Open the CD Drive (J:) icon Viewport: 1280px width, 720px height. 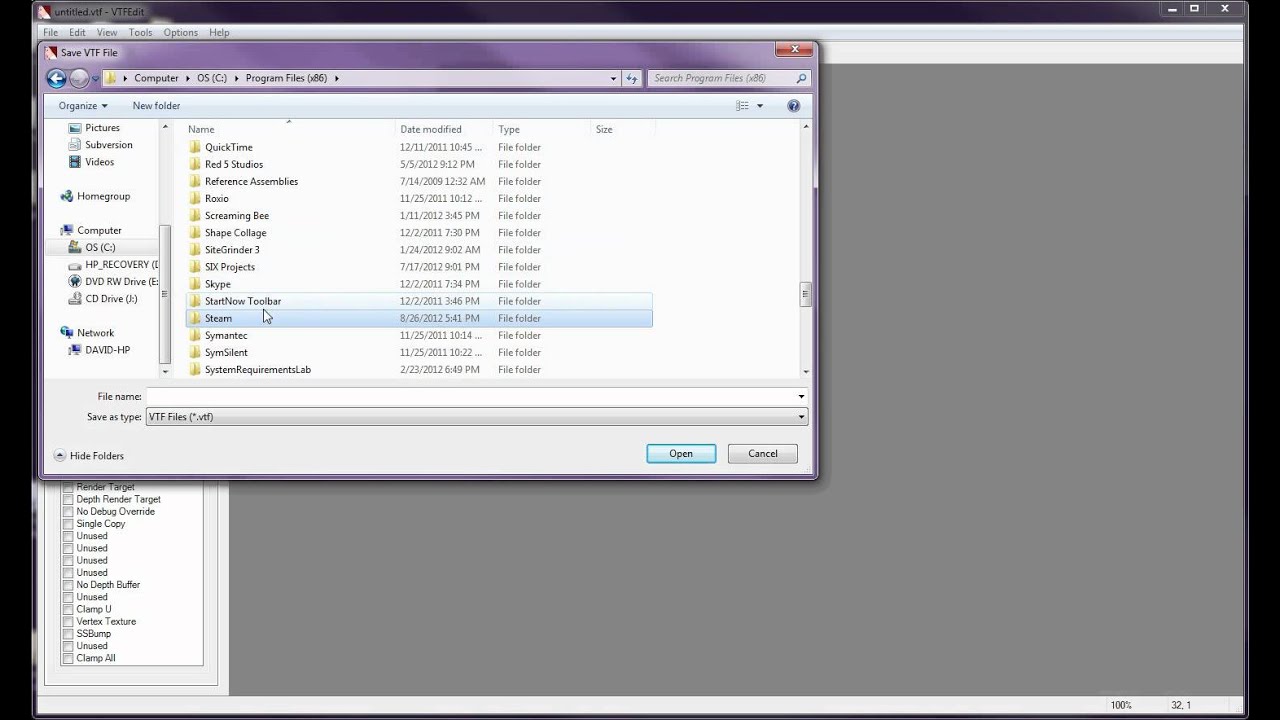[75, 299]
